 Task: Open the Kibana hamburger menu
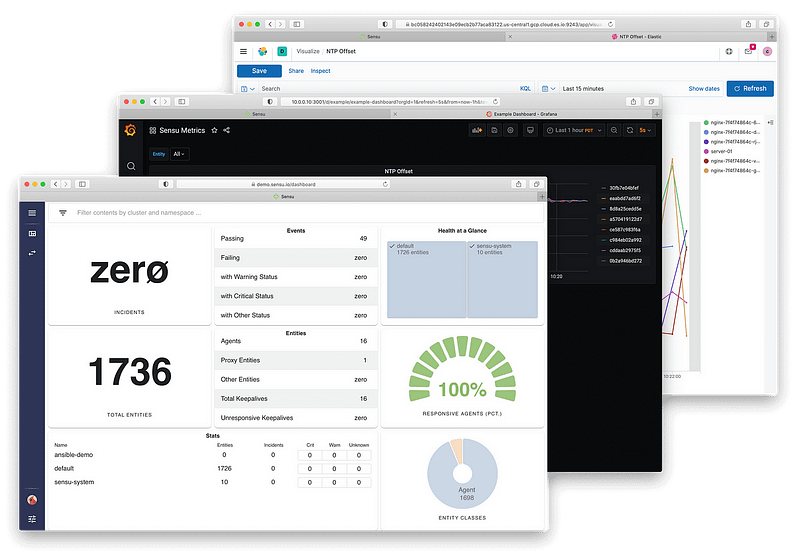tap(243, 52)
